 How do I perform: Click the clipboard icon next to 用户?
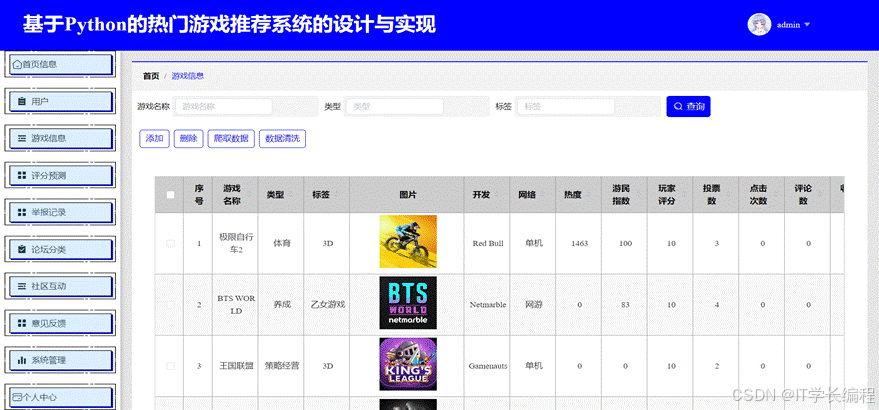(22, 102)
